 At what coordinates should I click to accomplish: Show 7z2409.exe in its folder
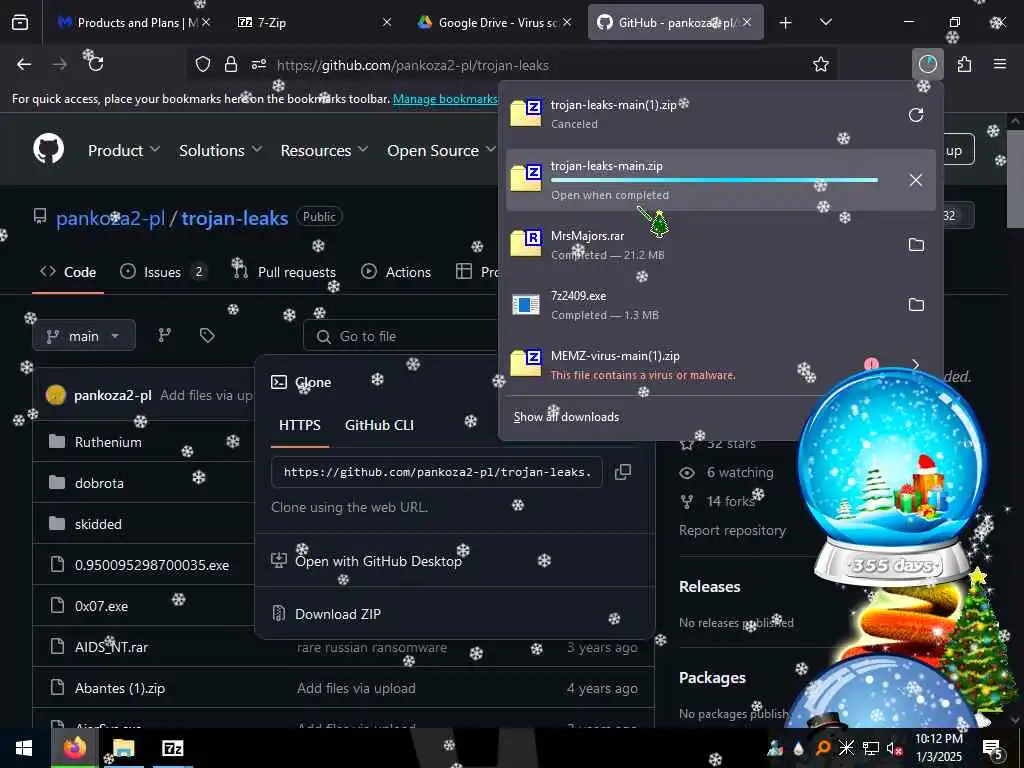(916, 304)
